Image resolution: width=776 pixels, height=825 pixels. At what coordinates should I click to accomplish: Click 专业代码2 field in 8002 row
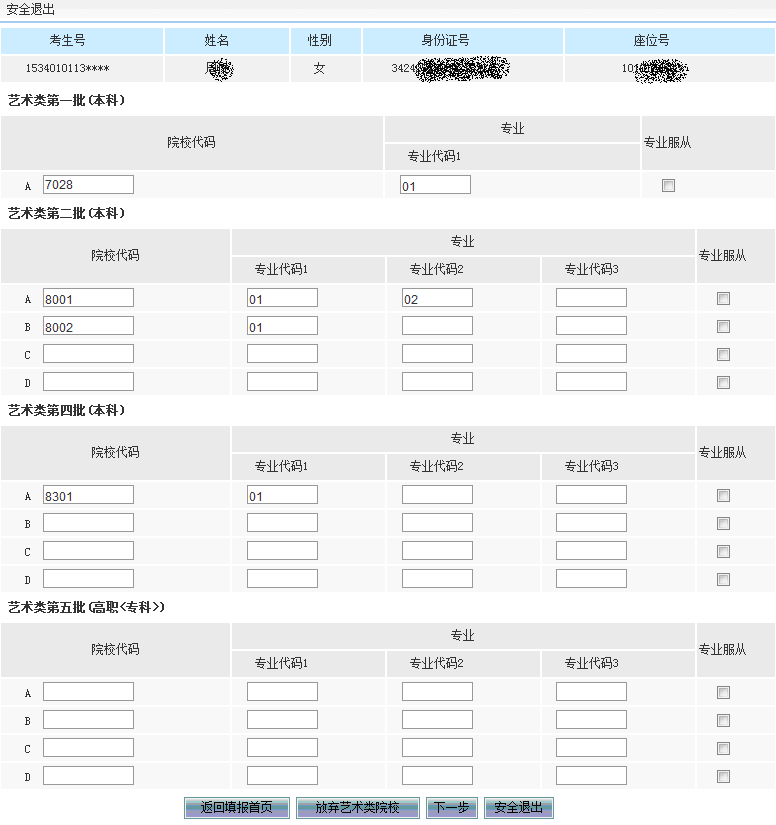[x=437, y=326]
